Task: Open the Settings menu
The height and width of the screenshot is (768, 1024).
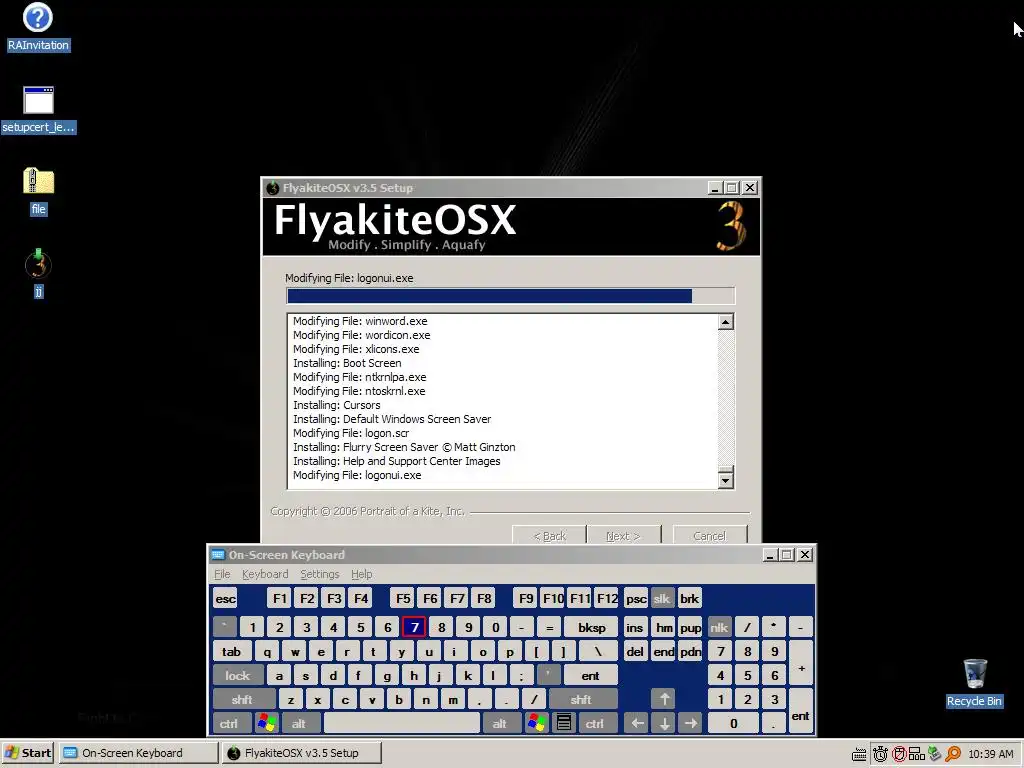Action: pyautogui.click(x=319, y=574)
